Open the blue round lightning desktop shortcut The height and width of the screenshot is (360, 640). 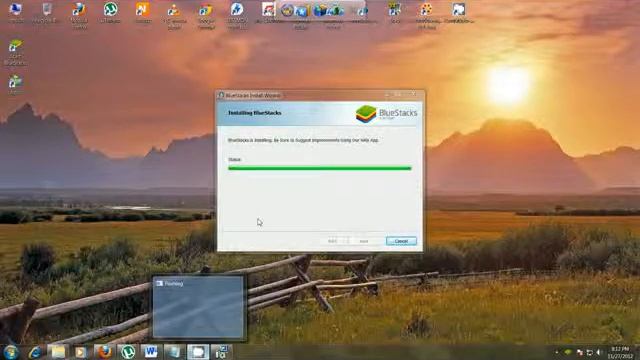click(x=237, y=16)
